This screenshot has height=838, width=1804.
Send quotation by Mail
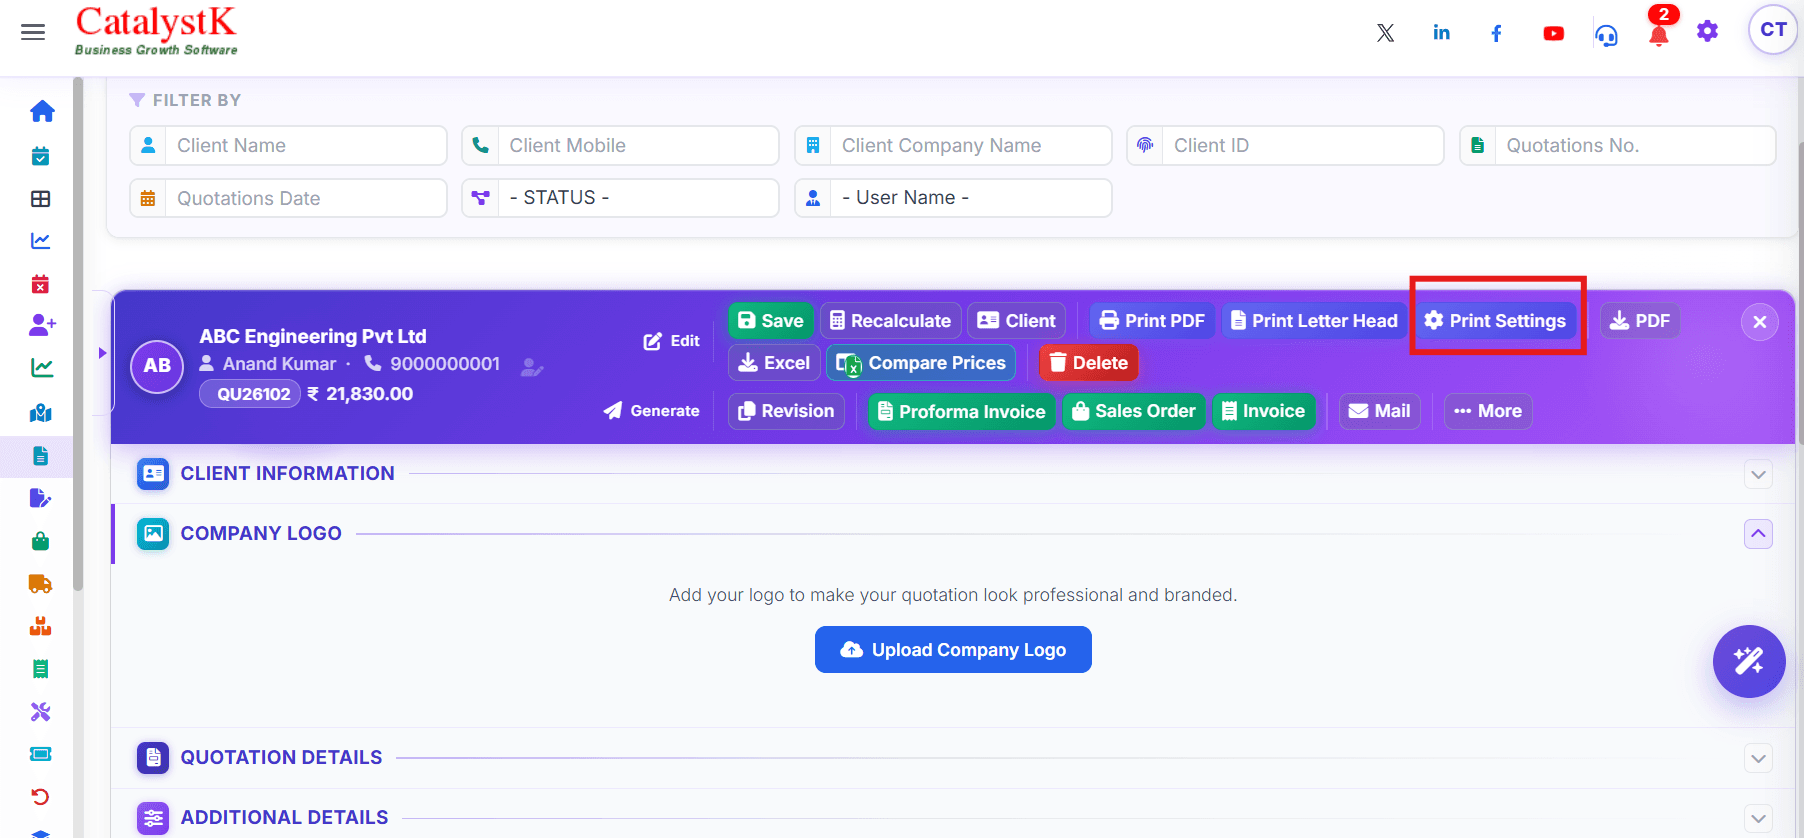pos(1380,411)
